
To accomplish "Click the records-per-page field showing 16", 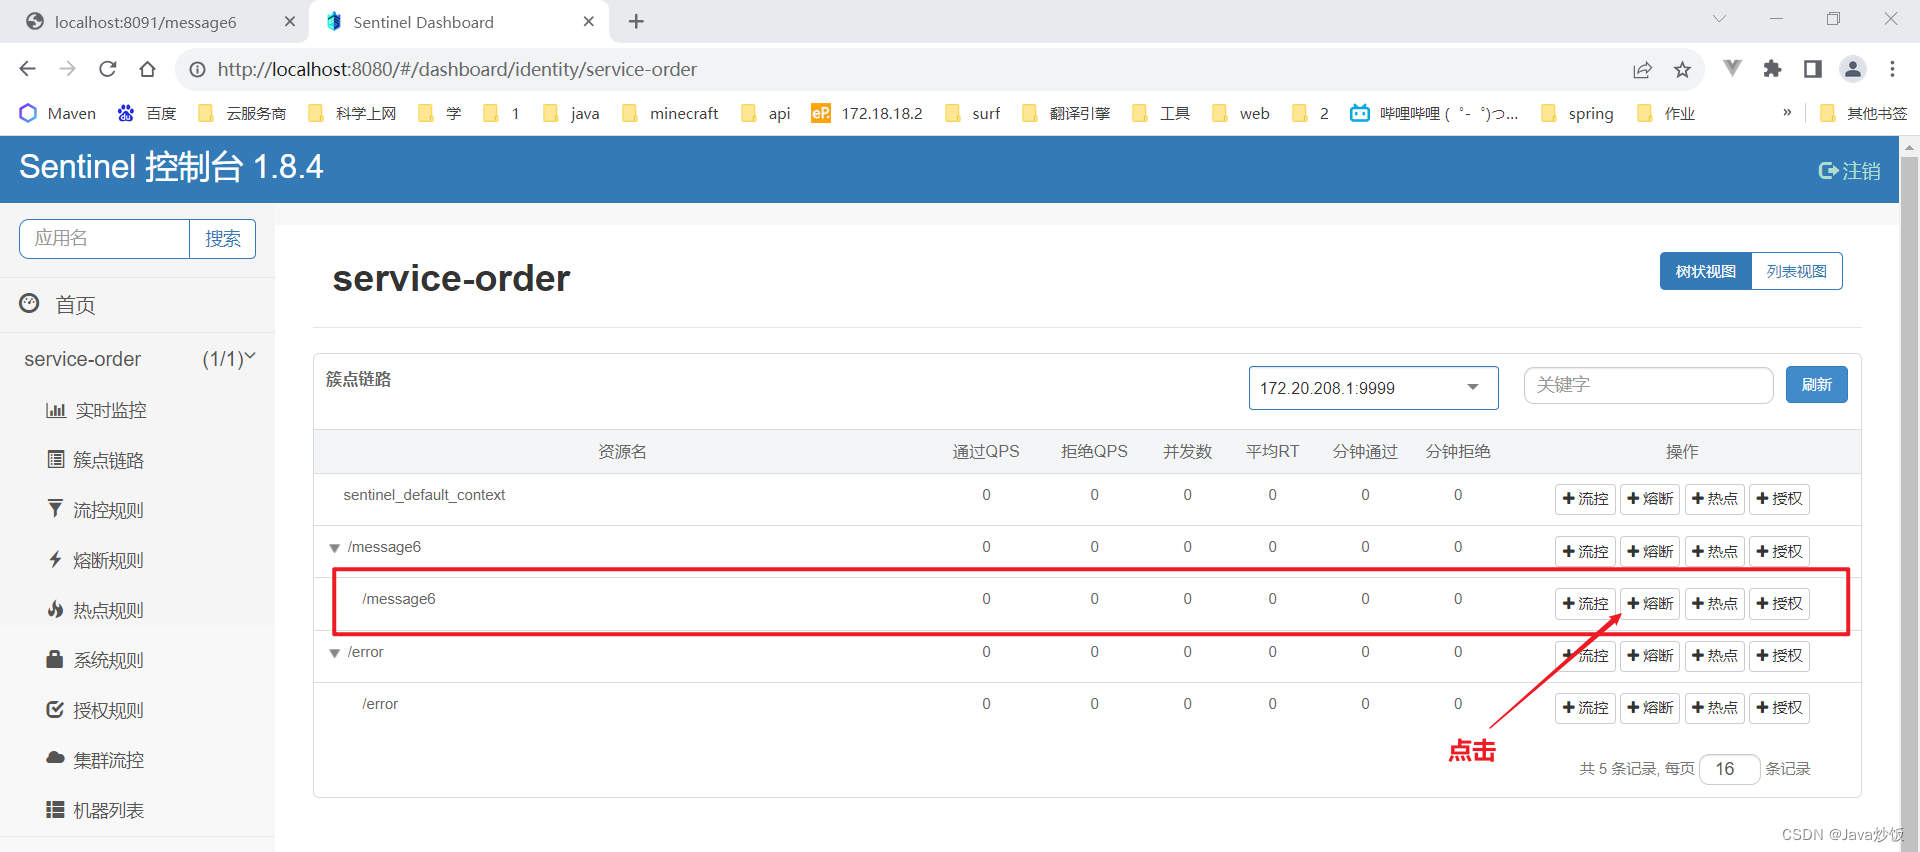I will pos(1729,769).
